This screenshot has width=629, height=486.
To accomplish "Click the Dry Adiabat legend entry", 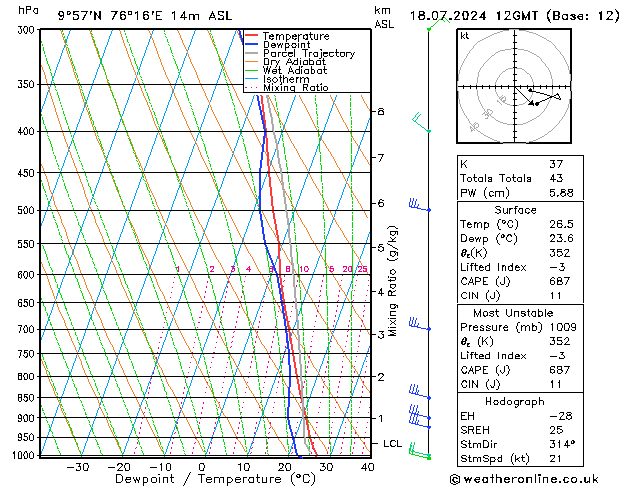I will 285,62.
